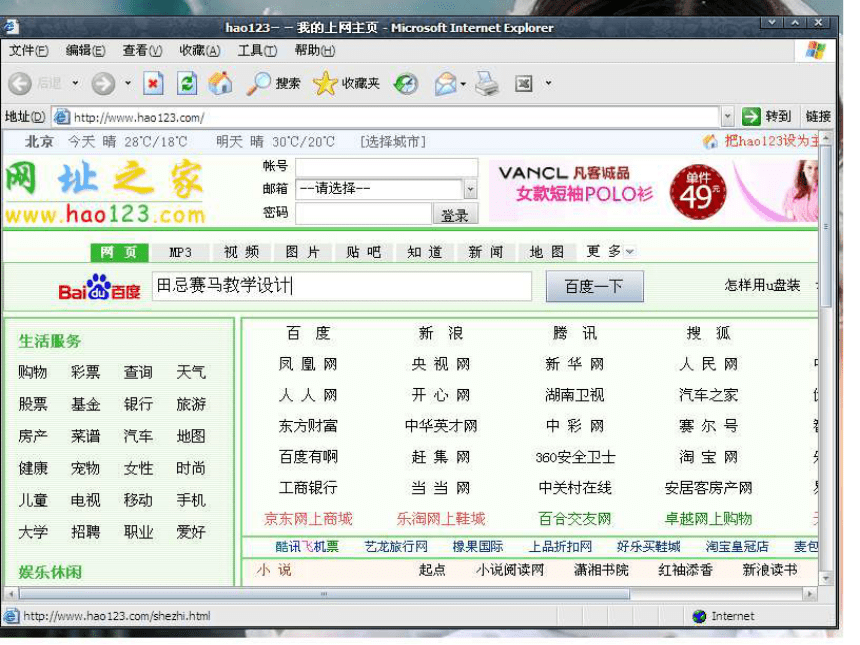Open the 购物 life service link
This screenshot has width=860, height=645.
click(x=32, y=372)
